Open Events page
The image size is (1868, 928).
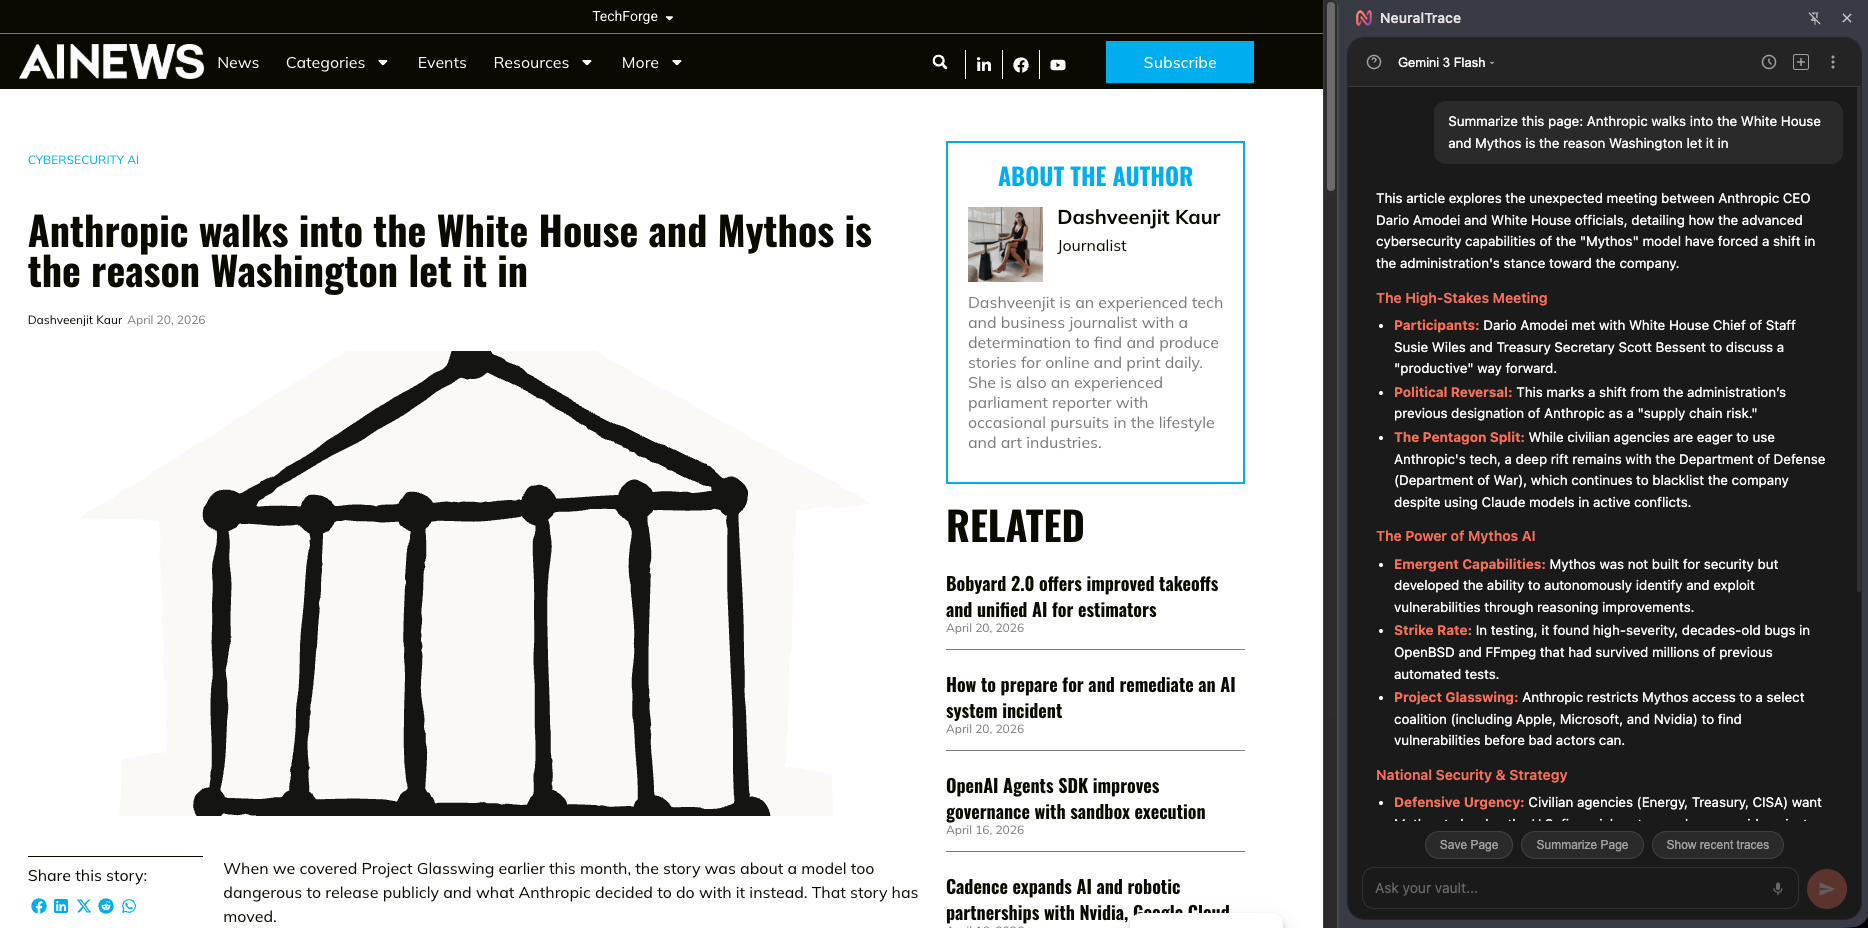tap(442, 62)
